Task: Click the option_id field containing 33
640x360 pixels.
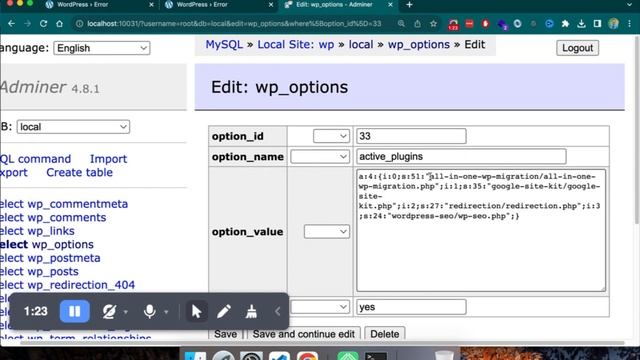Action: pyautogui.click(x=411, y=136)
